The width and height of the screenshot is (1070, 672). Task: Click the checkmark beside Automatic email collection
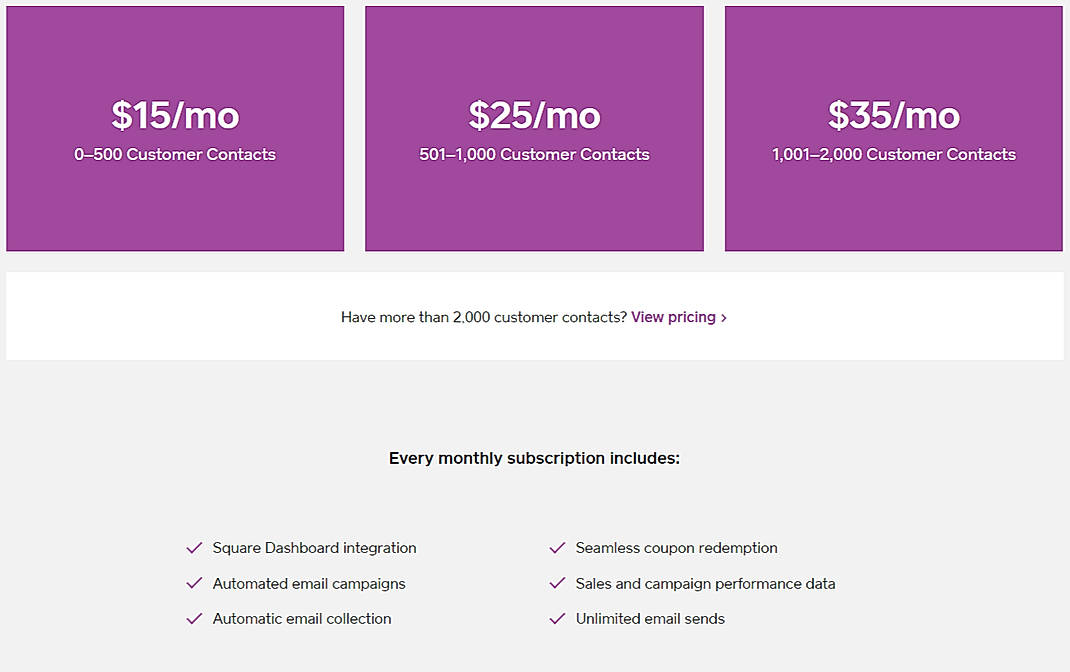click(x=193, y=619)
